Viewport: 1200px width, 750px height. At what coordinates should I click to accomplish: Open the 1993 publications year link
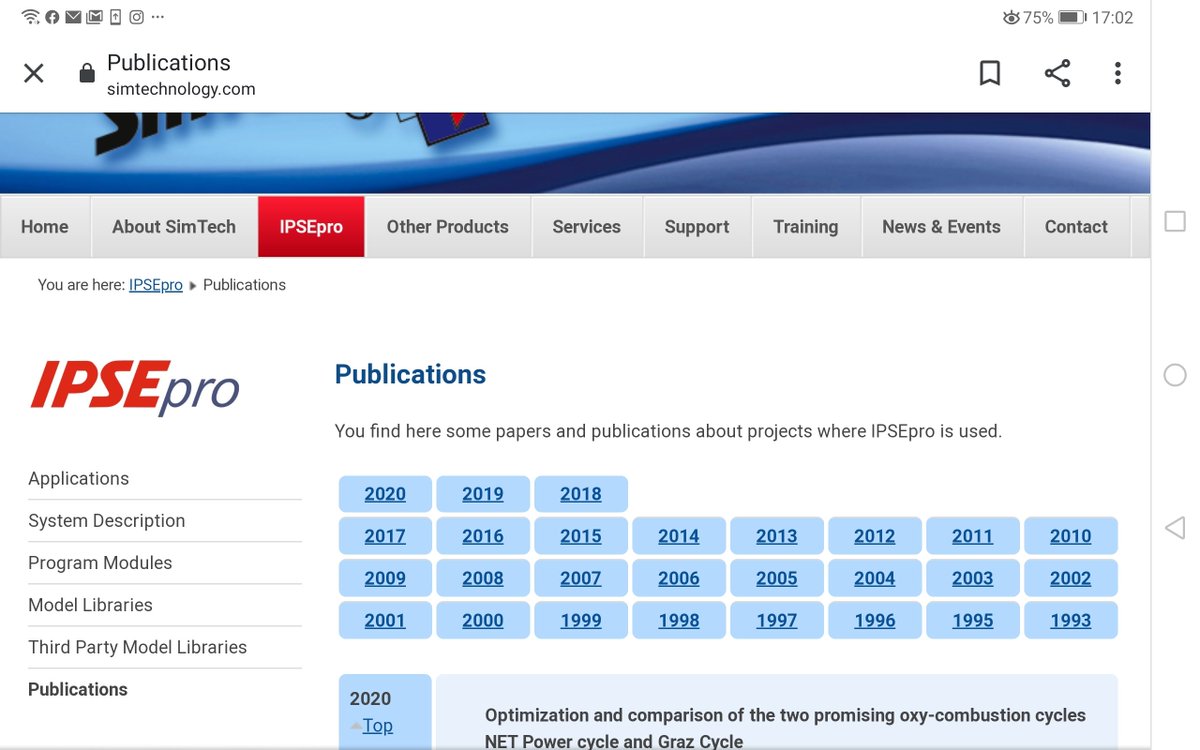point(1070,620)
